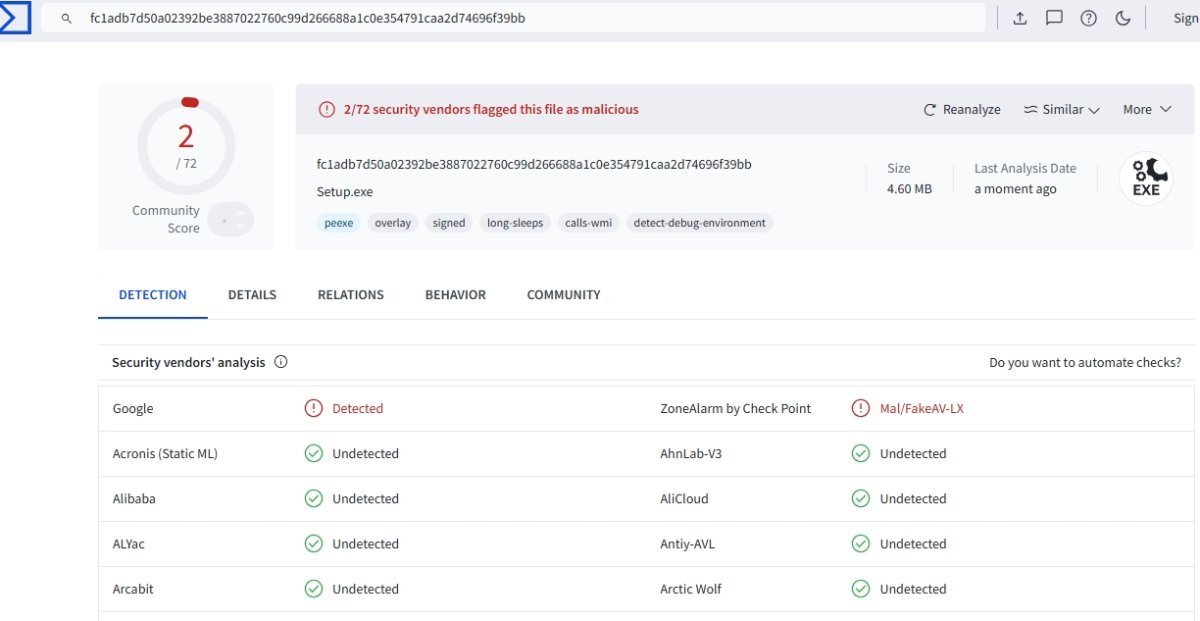1200x621 pixels.
Task: Click the EXE file type icon
Action: pos(1146,179)
